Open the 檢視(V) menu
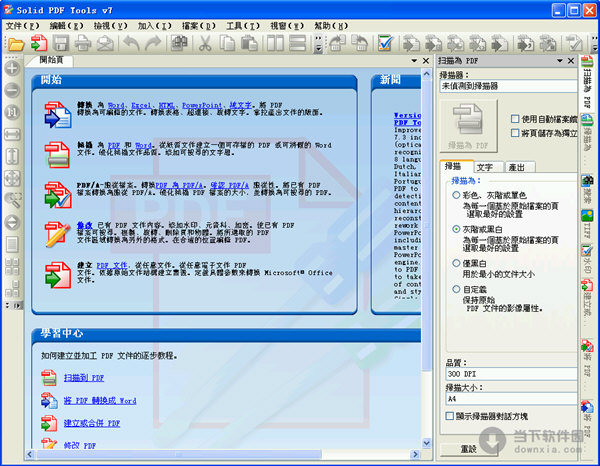Screen dimensions: 600x466 (x=111, y=26)
